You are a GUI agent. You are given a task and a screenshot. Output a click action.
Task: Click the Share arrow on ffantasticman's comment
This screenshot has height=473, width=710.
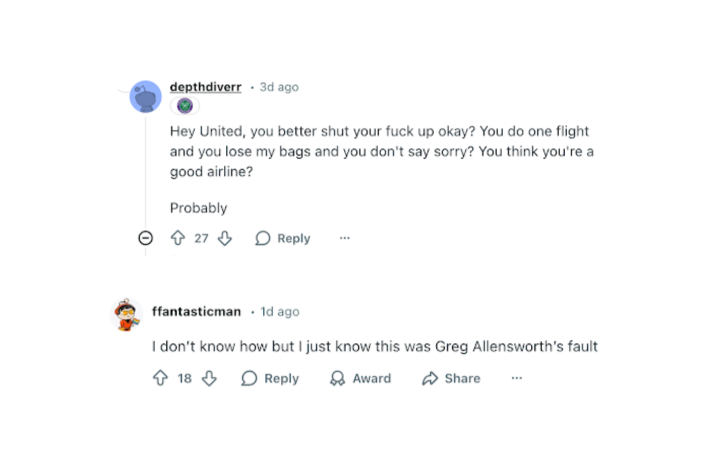[431, 378]
